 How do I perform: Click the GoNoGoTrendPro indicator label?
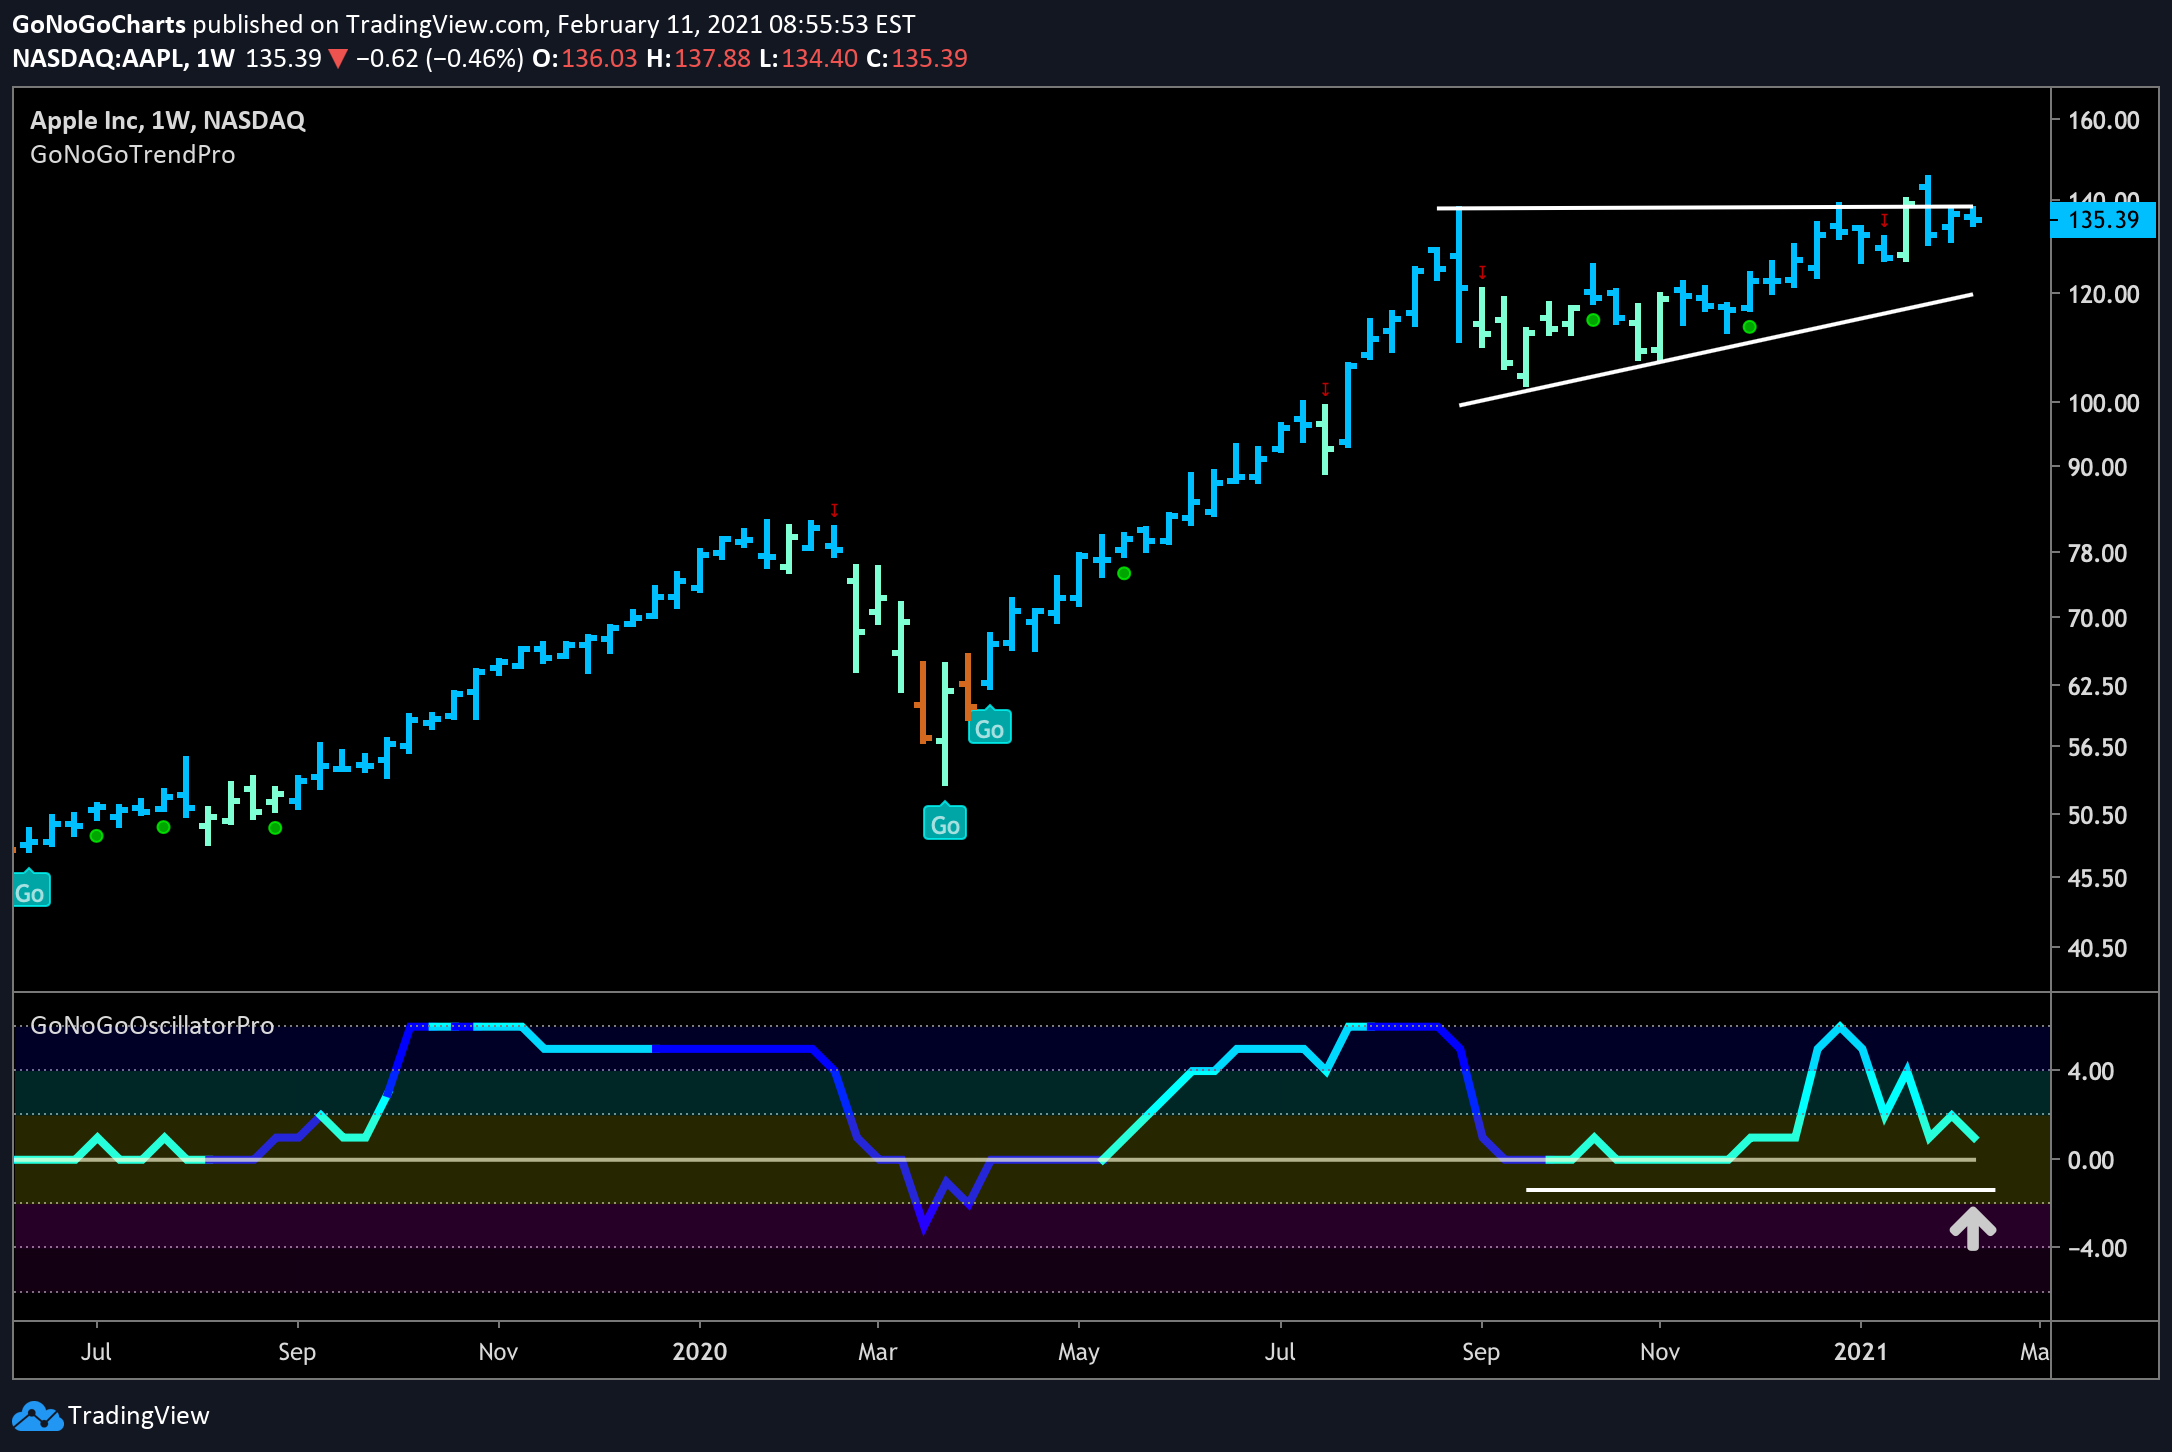tap(133, 155)
